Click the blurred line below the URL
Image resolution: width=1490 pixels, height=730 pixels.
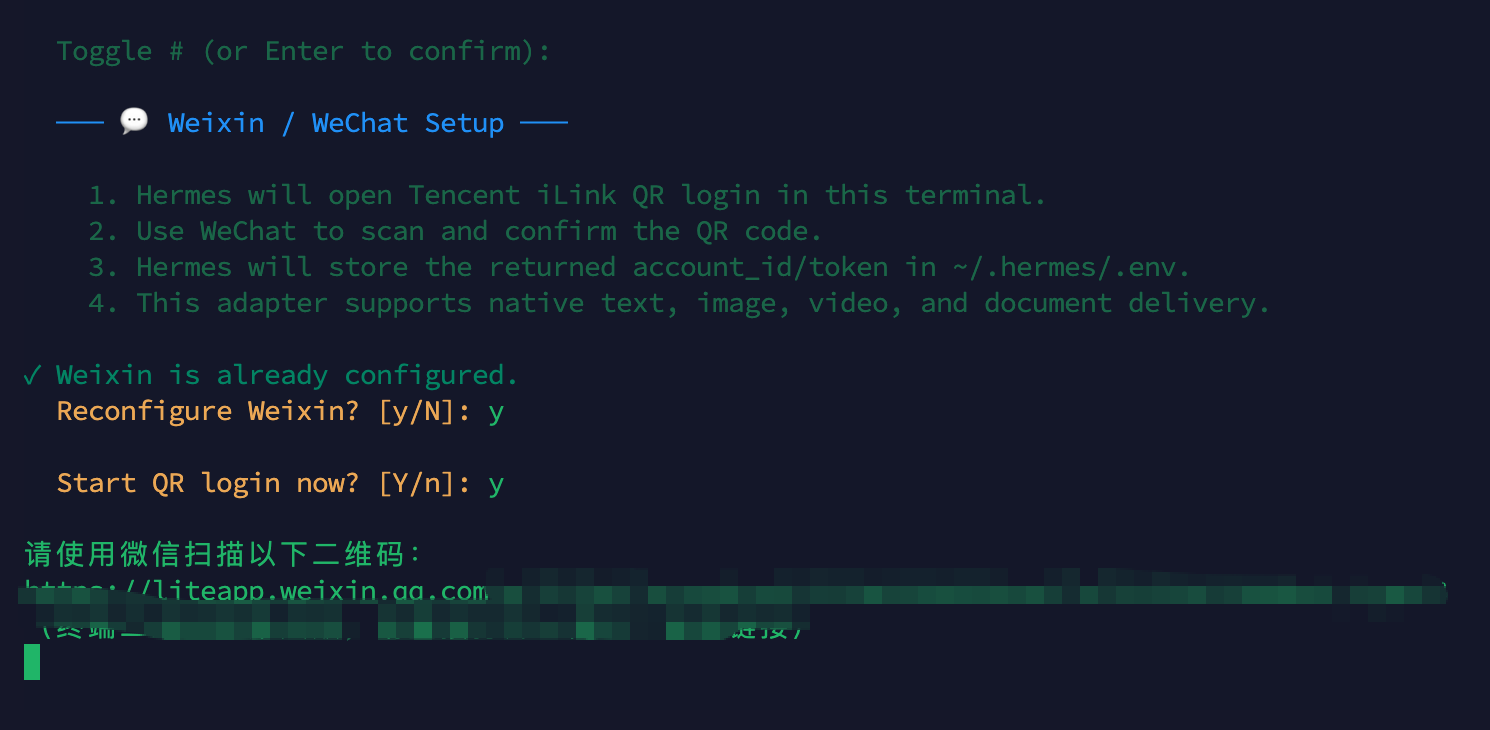420,630
